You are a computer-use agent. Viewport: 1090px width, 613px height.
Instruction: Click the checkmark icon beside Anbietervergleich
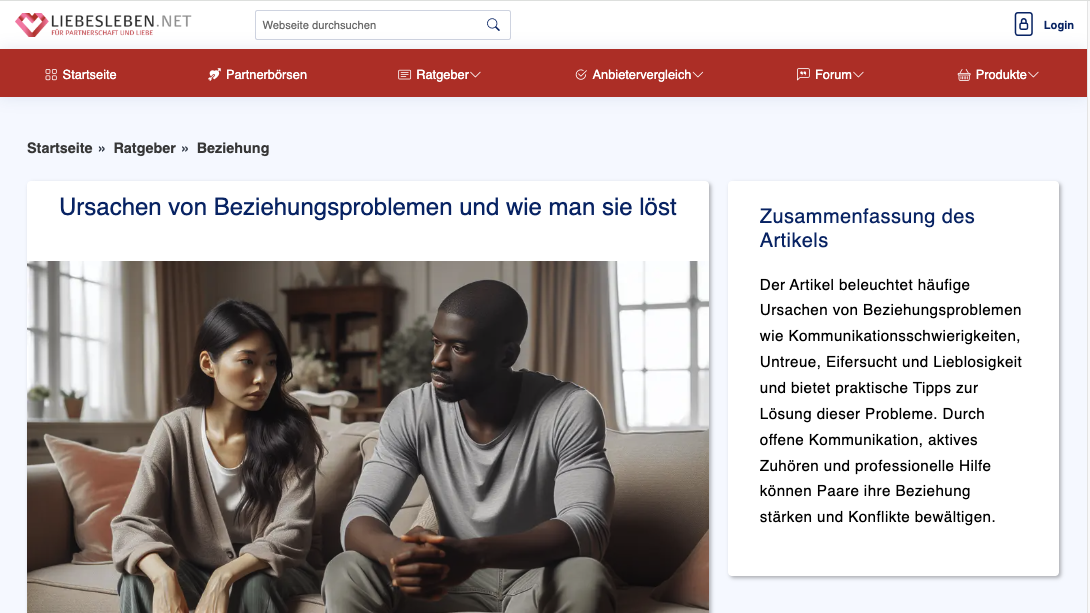tap(580, 73)
